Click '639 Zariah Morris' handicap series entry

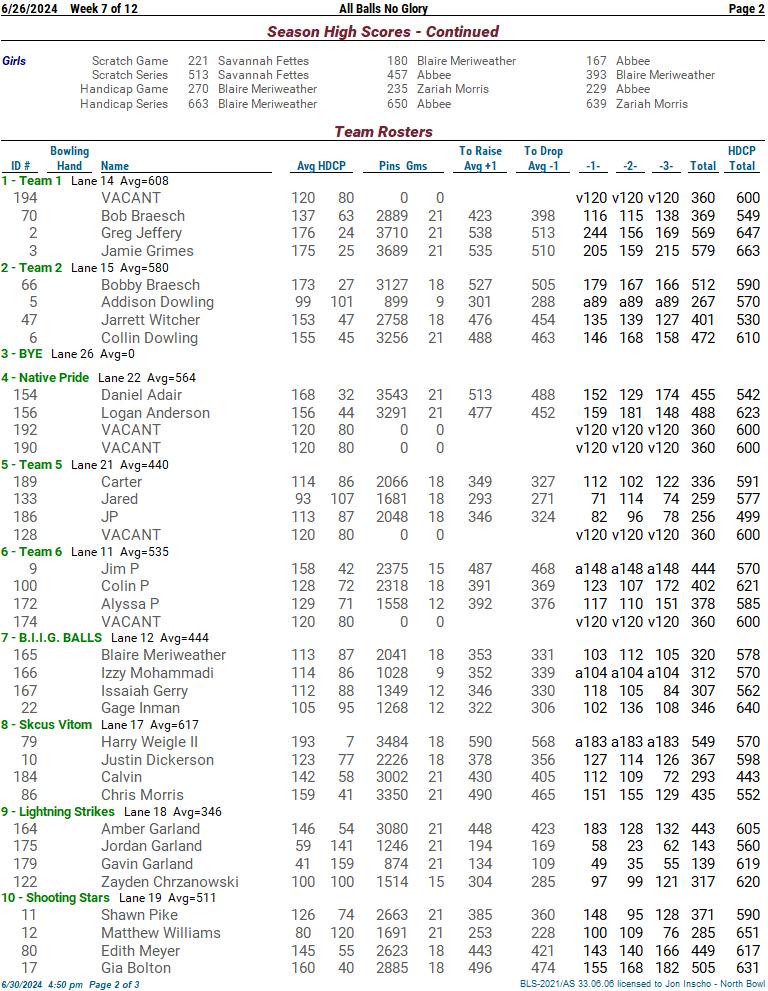click(x=637, y=104)
